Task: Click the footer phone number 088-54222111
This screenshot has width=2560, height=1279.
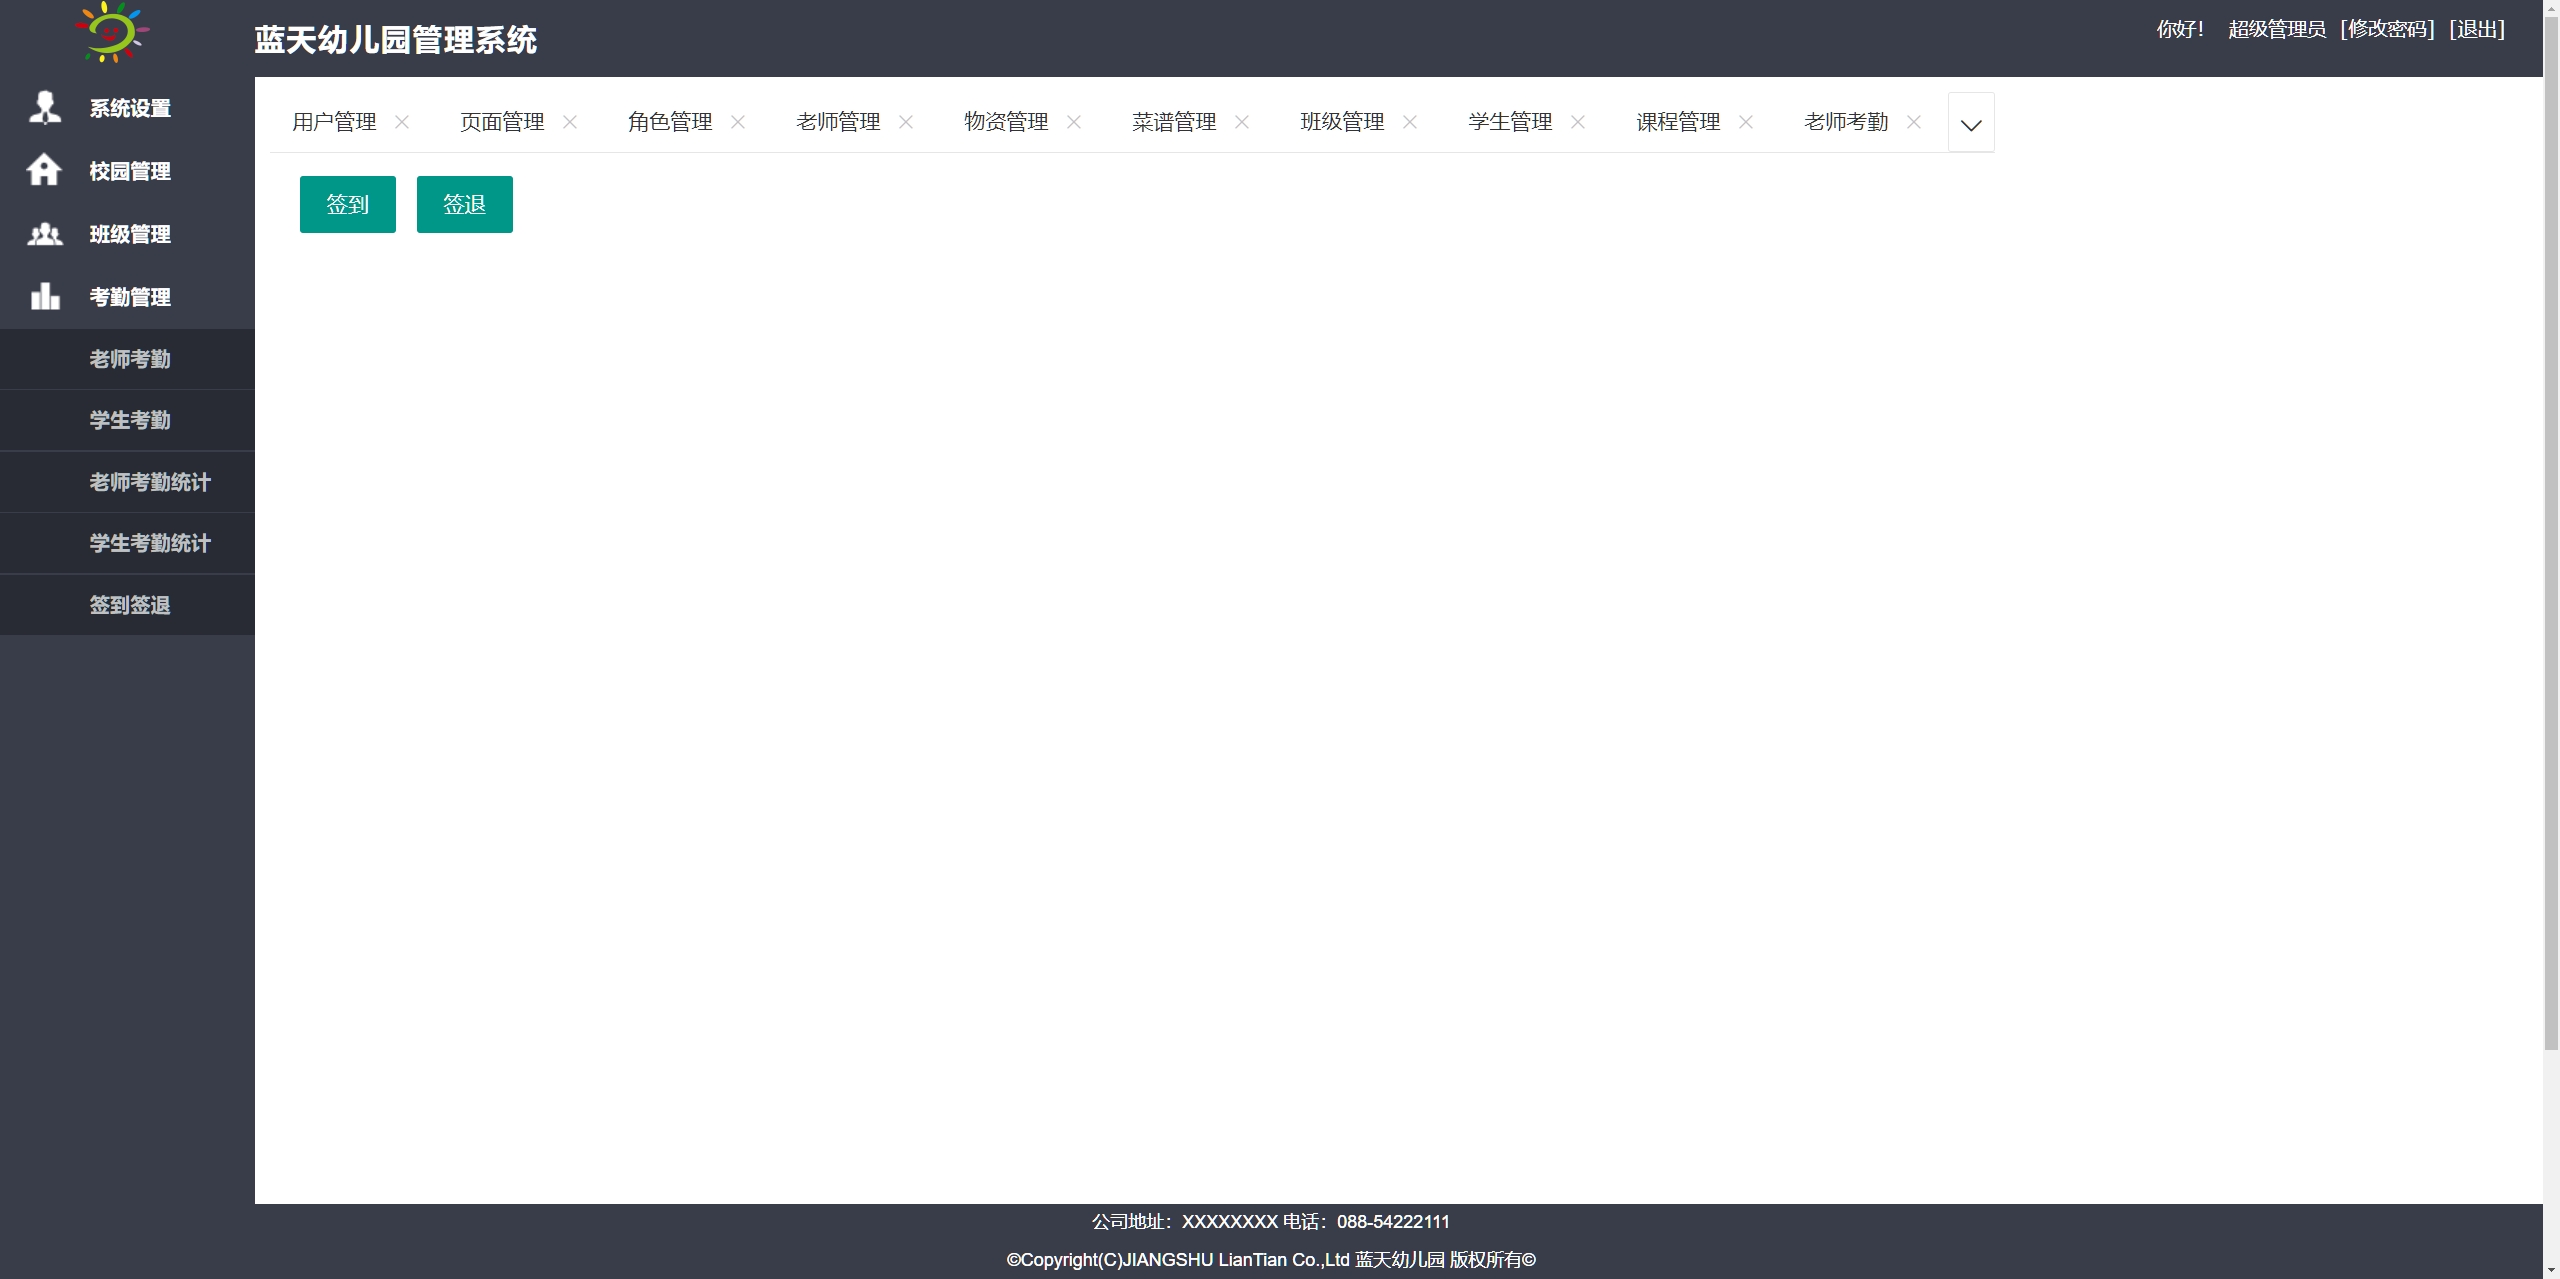Action: (1393, 1222)
